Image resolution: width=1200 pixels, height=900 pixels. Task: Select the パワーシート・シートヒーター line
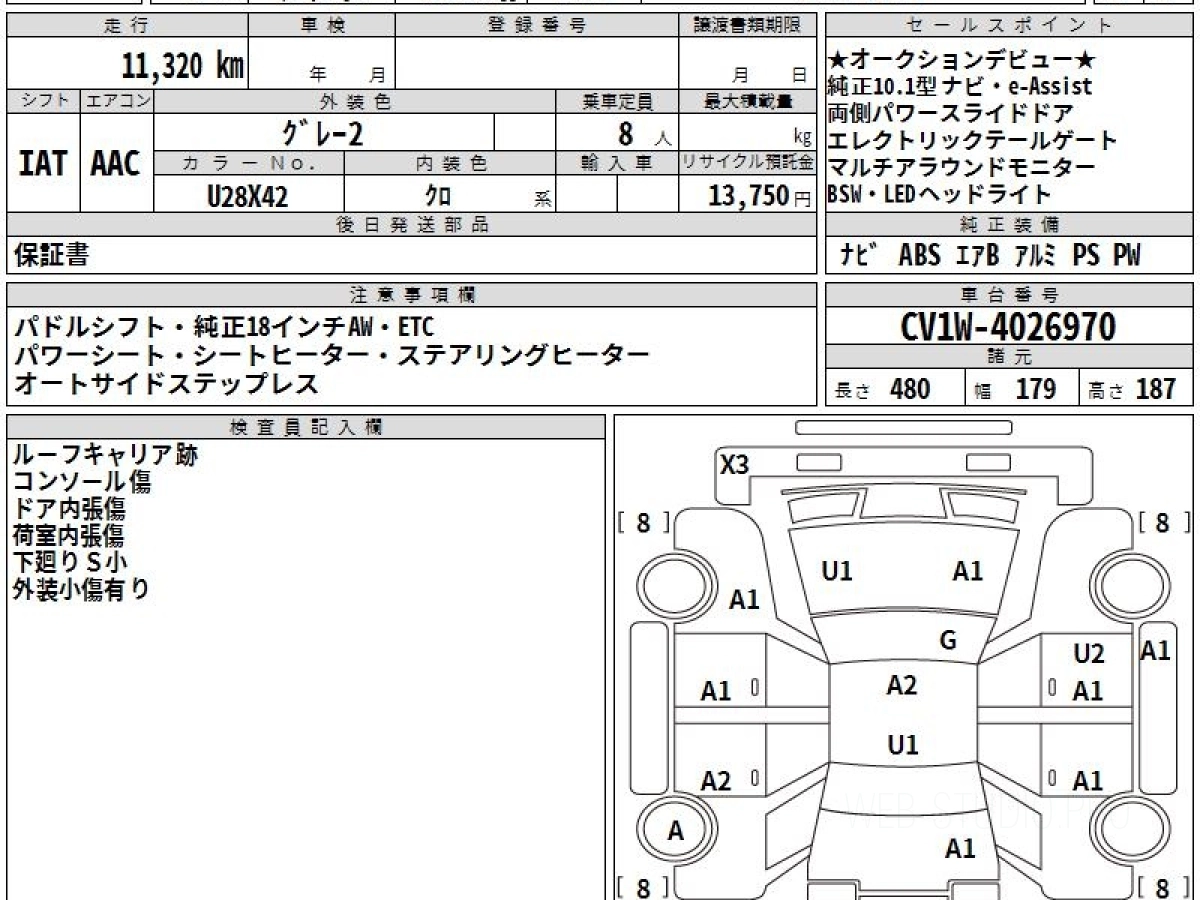coord(332,354)
